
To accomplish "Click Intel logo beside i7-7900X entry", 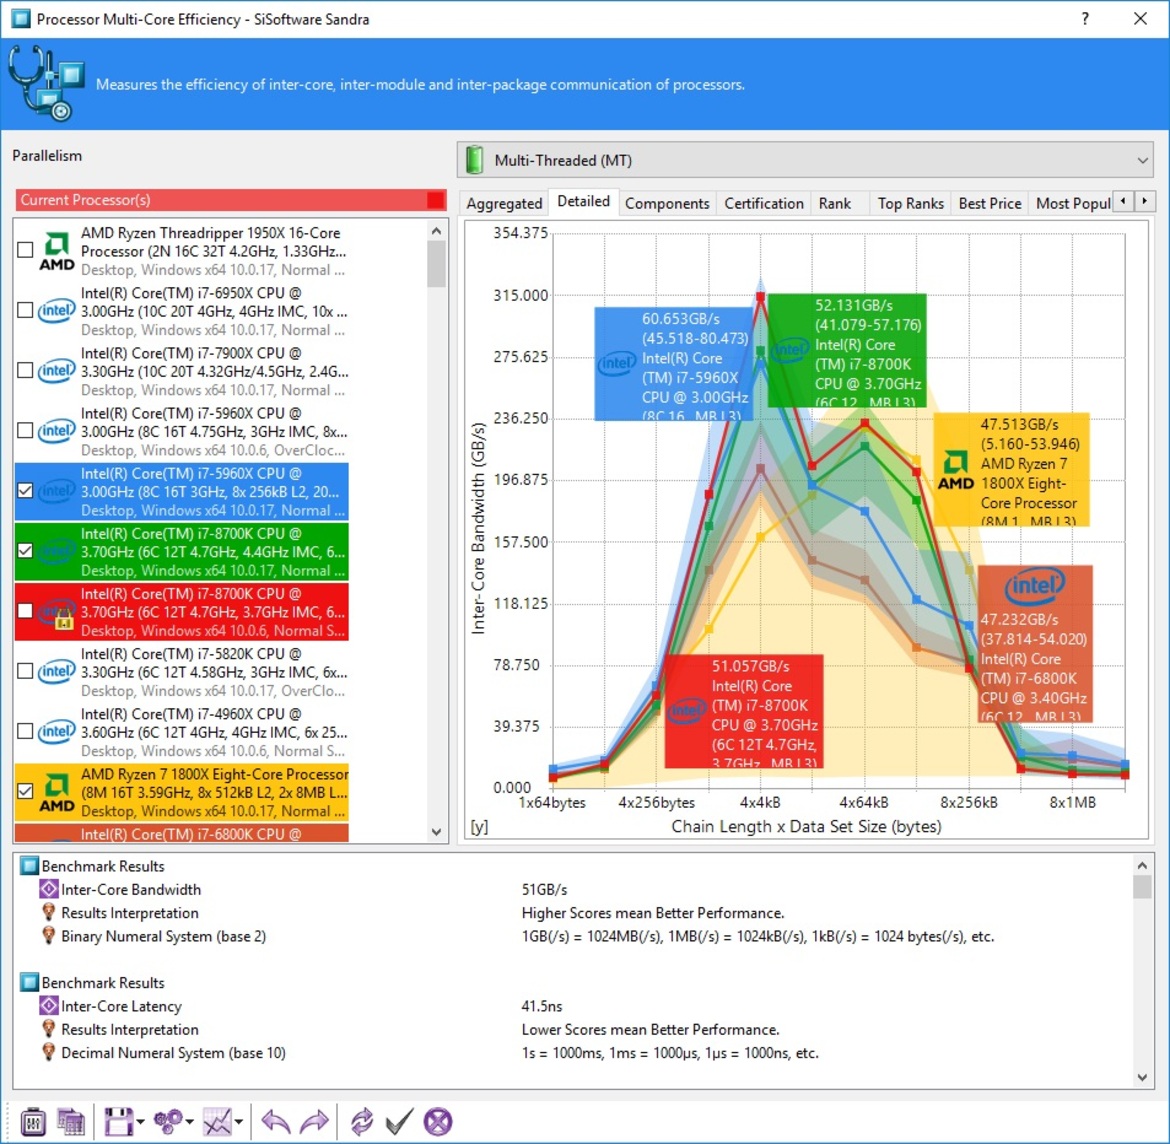I will pyautogui.click(x=57, y=371).
